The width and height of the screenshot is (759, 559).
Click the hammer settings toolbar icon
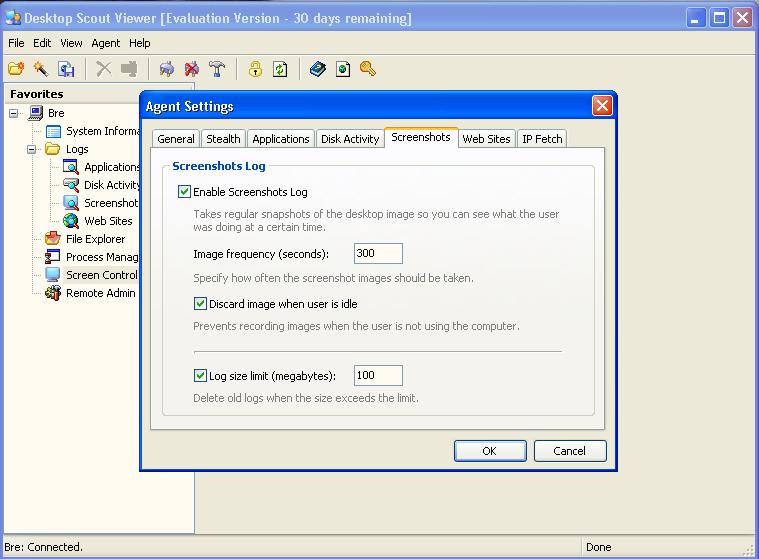(x=217, y=69)
